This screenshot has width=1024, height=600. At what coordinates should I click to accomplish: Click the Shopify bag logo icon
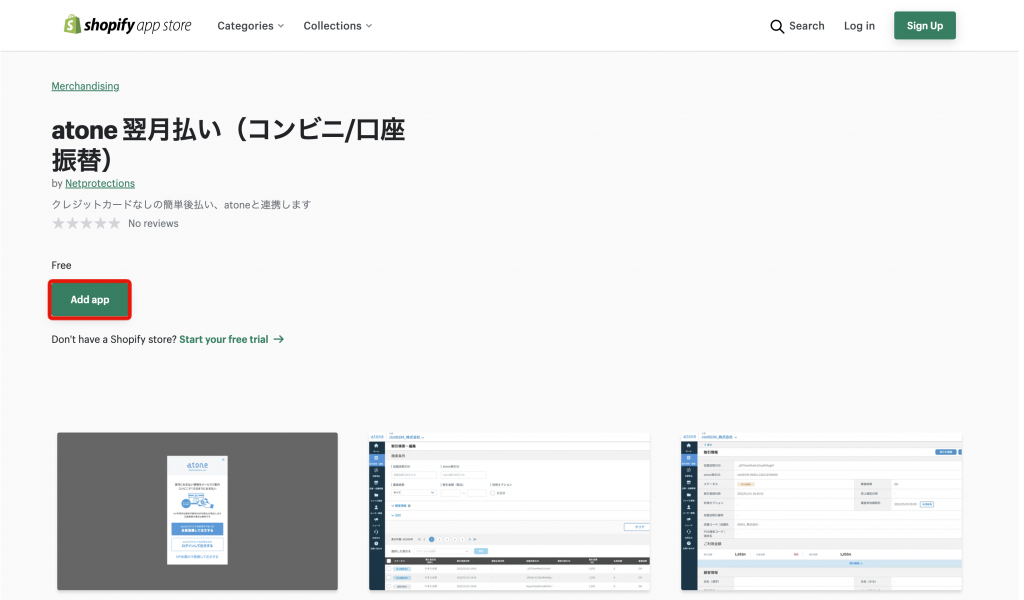(x=72, y=25)
